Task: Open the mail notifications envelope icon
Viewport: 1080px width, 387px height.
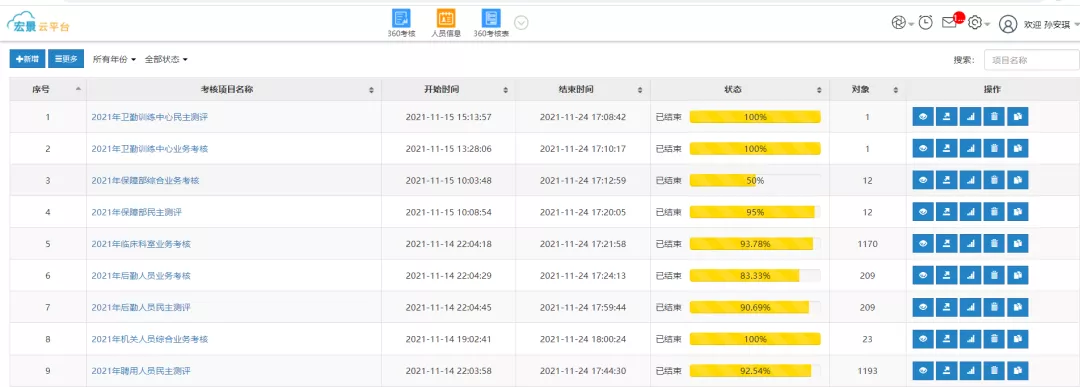Action: click(x=950, y=23)
